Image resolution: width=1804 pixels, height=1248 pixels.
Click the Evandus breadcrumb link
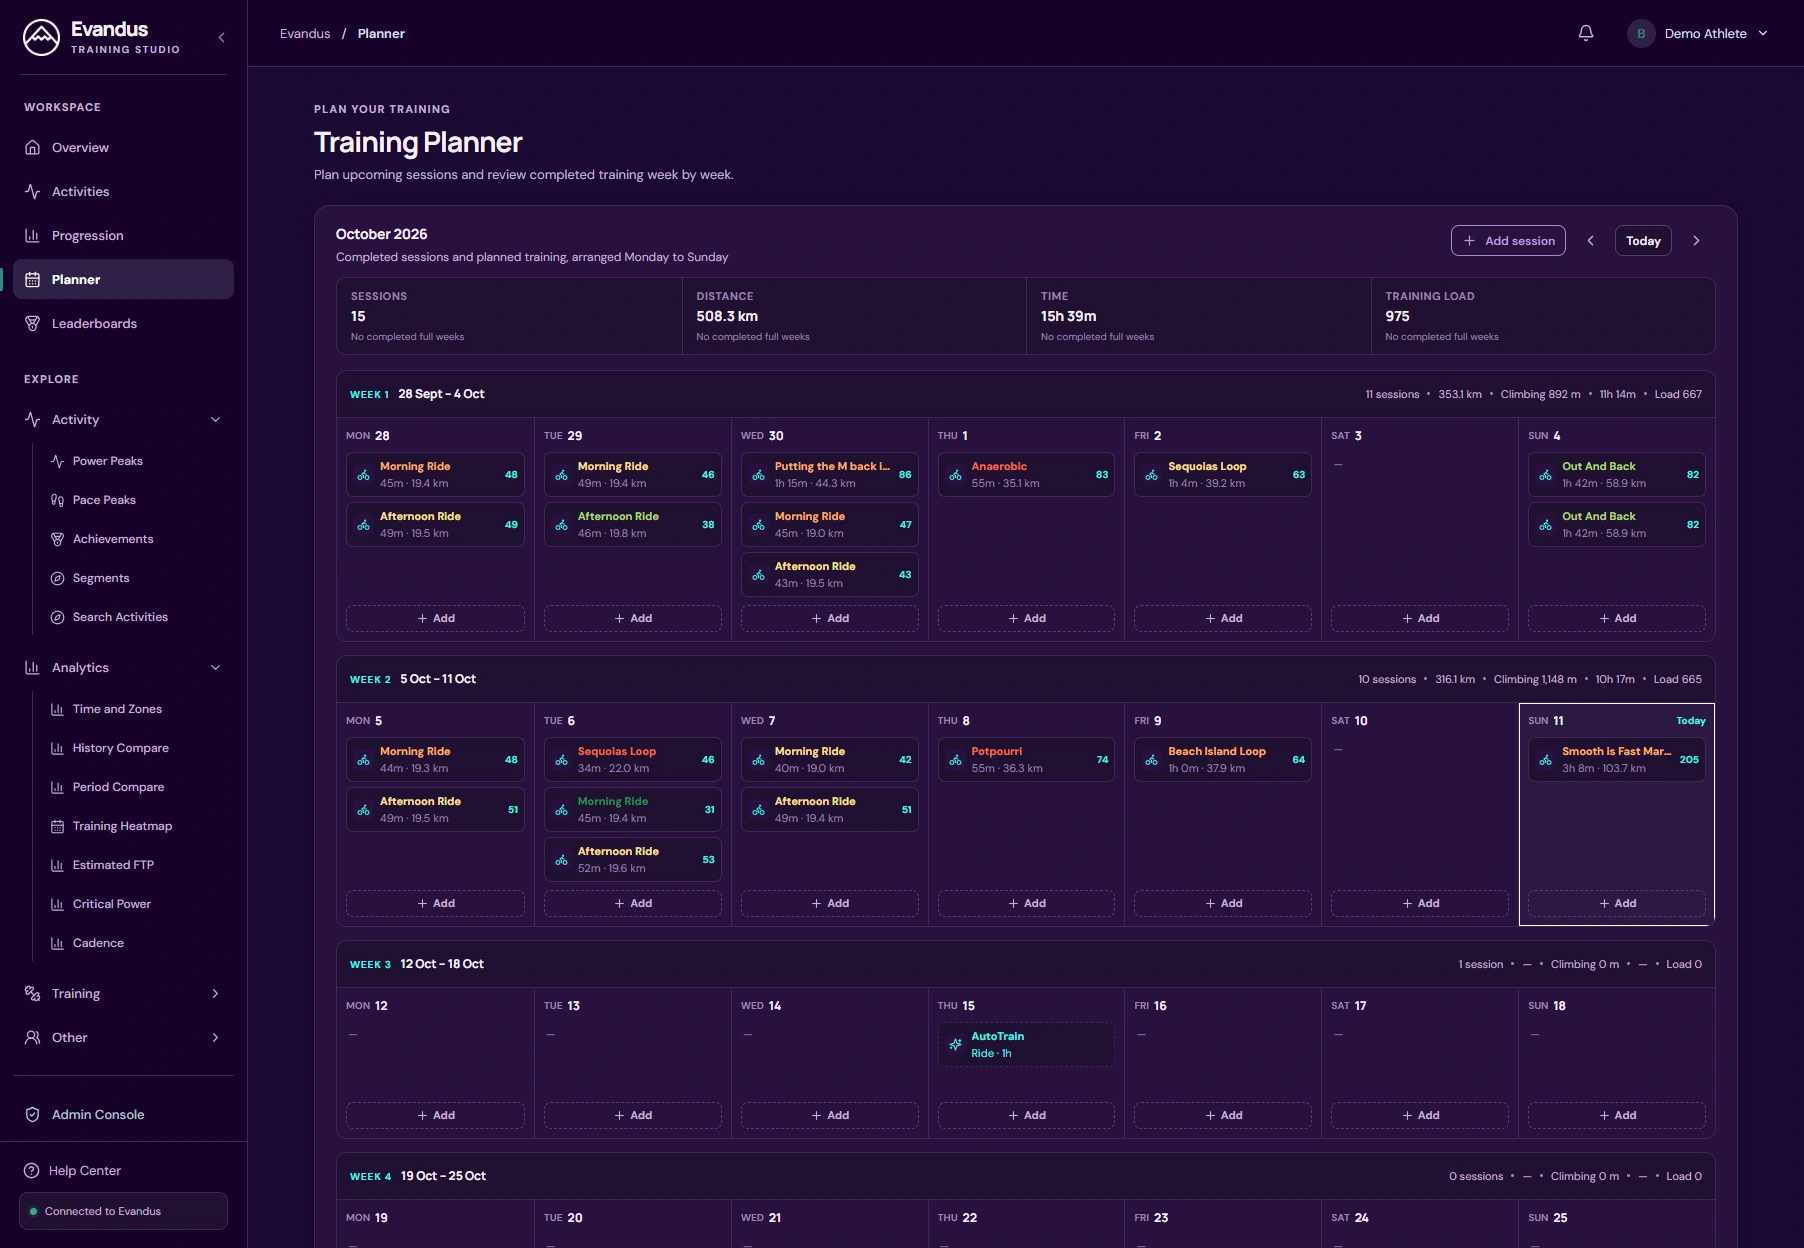point(305,33)
